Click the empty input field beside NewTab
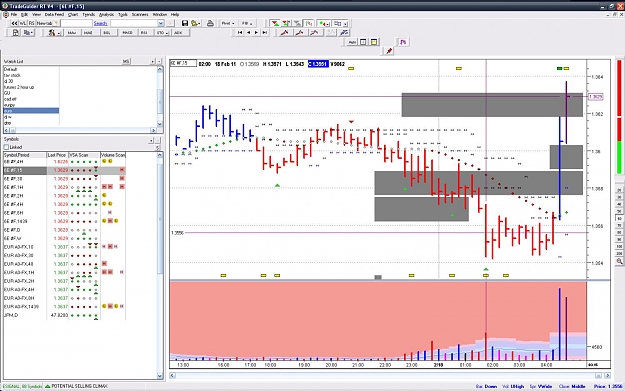Screen dimensions: 625x391 point(76,24)
